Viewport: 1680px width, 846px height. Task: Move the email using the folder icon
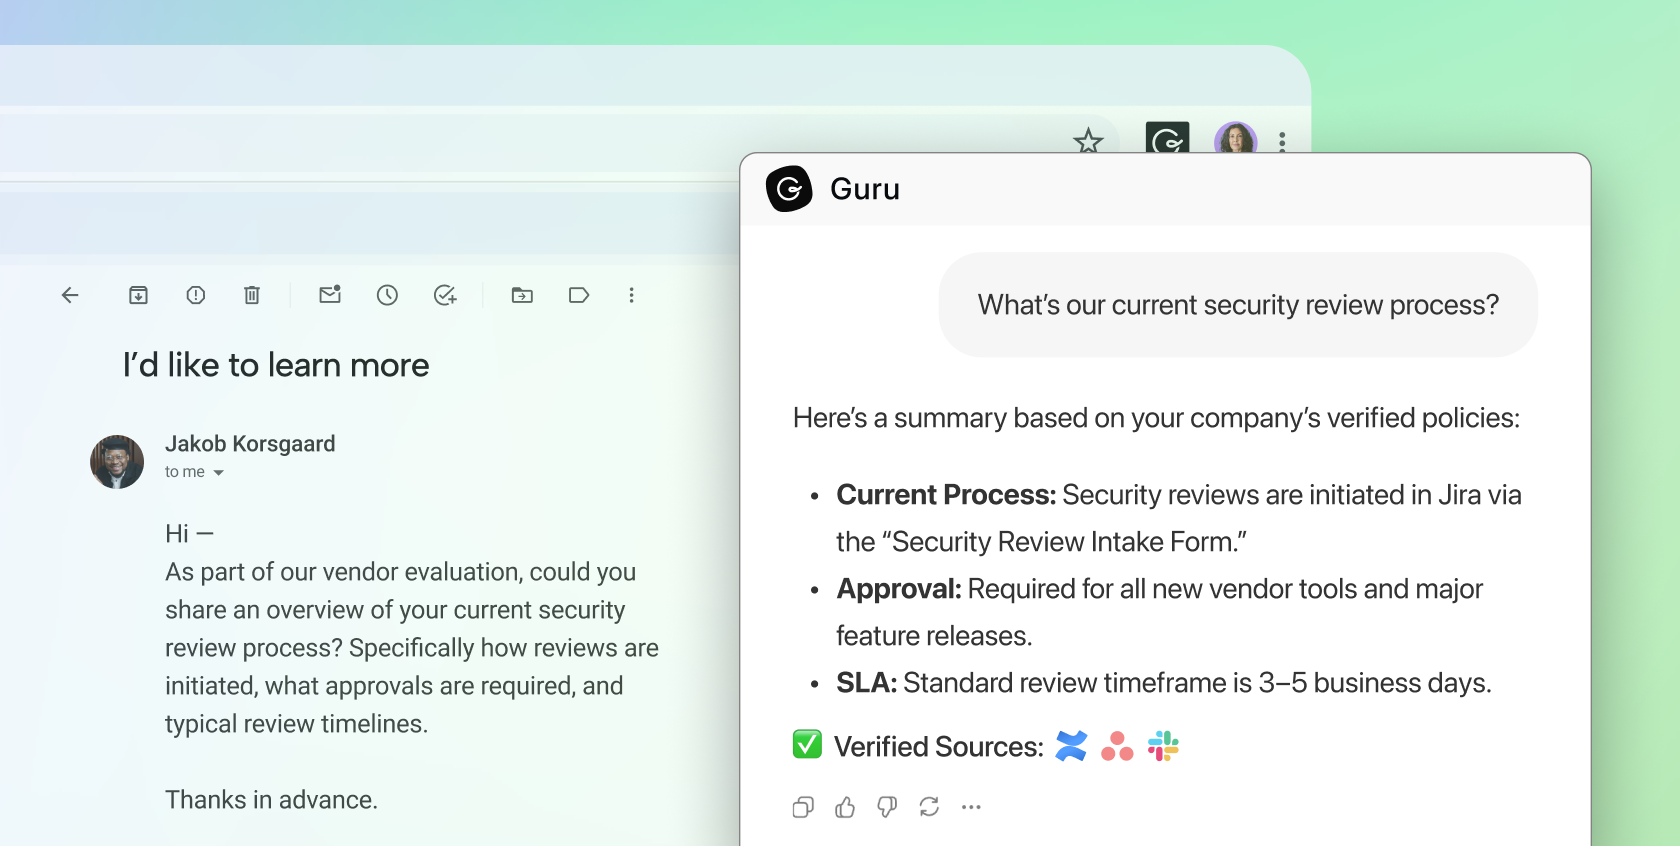[x=522, y=295]
